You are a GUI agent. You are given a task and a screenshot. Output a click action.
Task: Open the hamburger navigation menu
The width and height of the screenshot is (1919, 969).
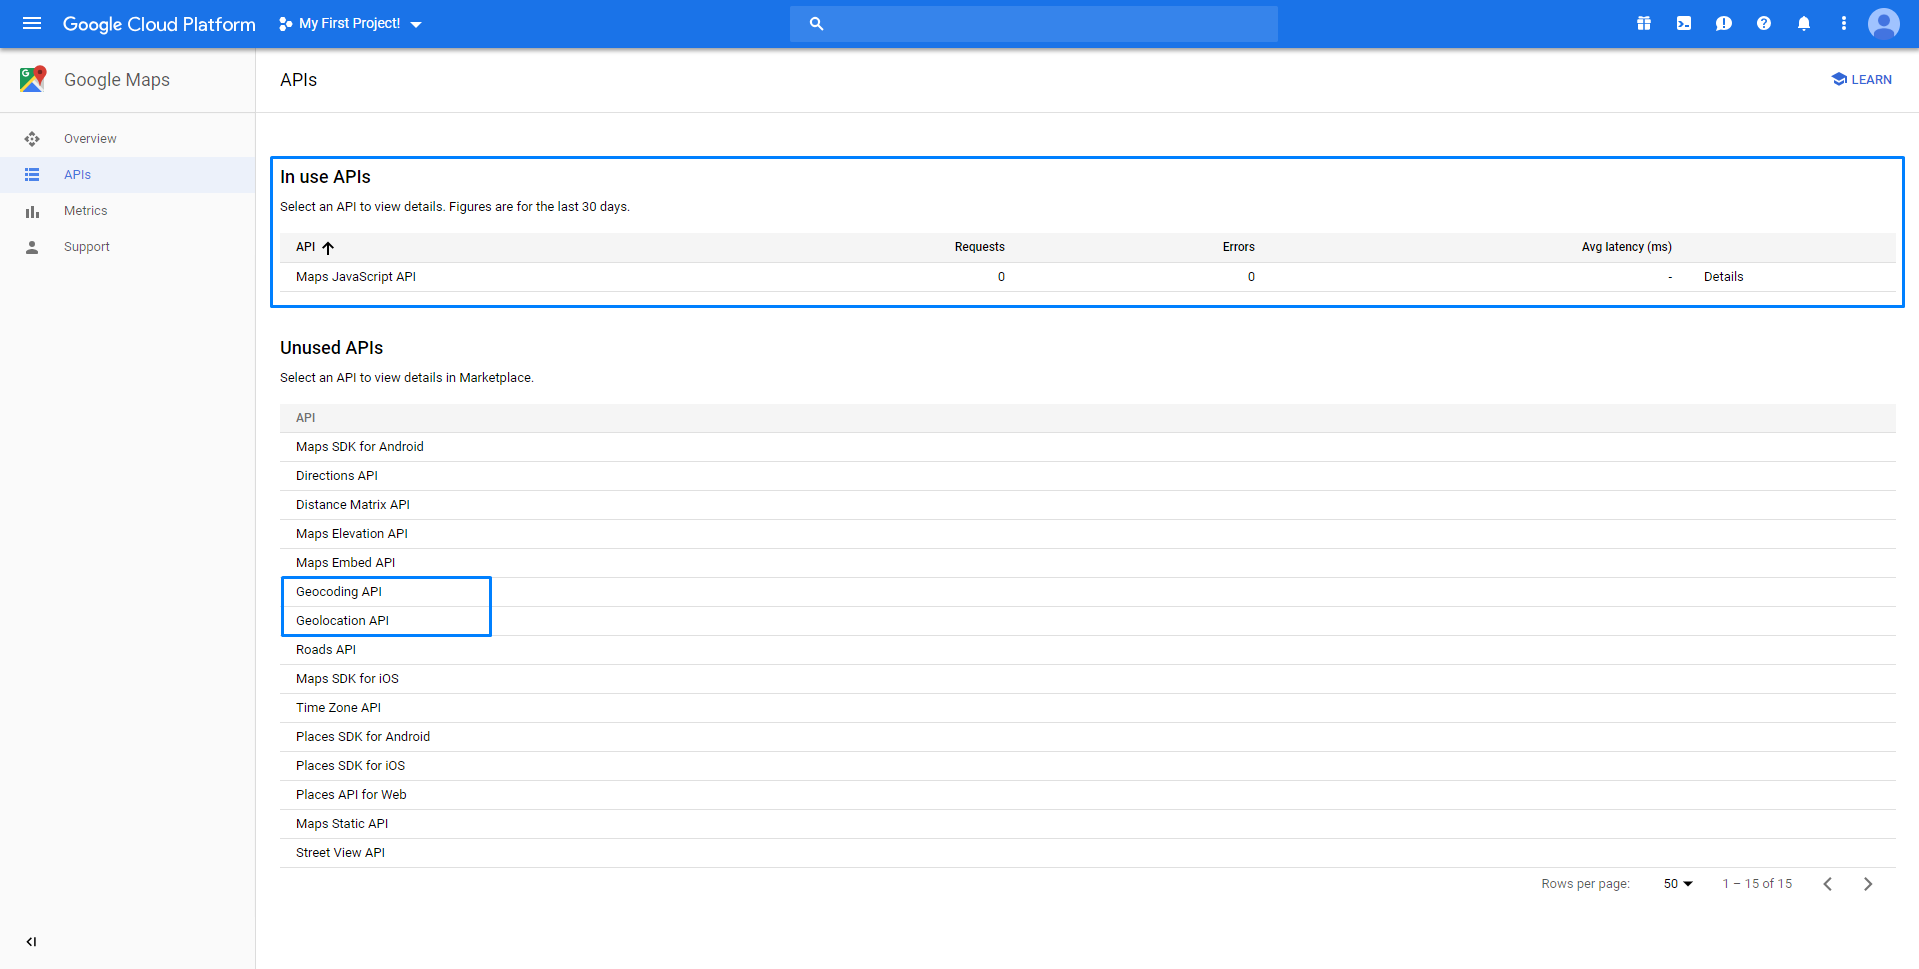click(32, 23)
